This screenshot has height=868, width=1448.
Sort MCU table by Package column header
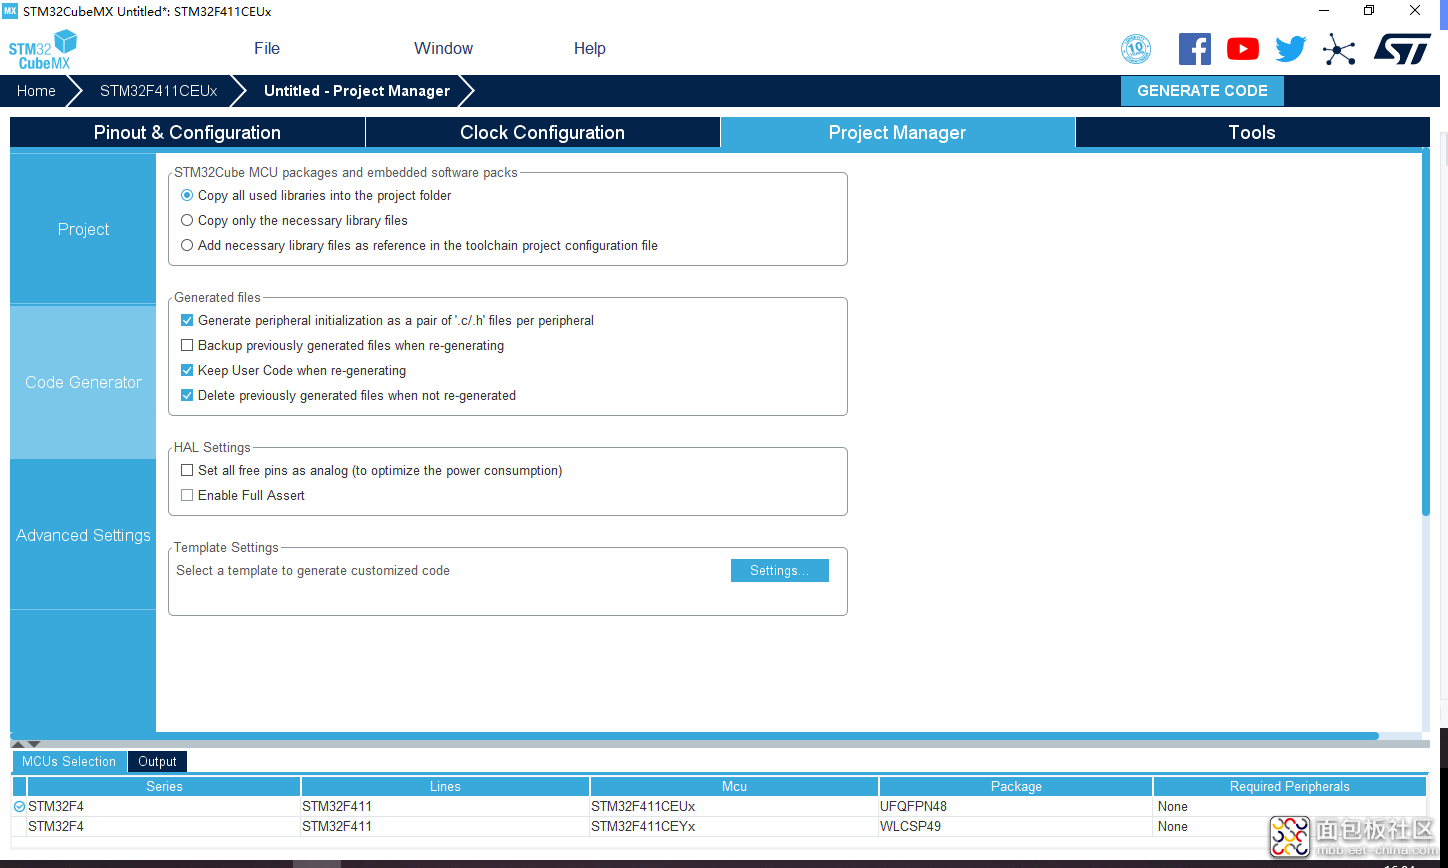coord(1016,786)
